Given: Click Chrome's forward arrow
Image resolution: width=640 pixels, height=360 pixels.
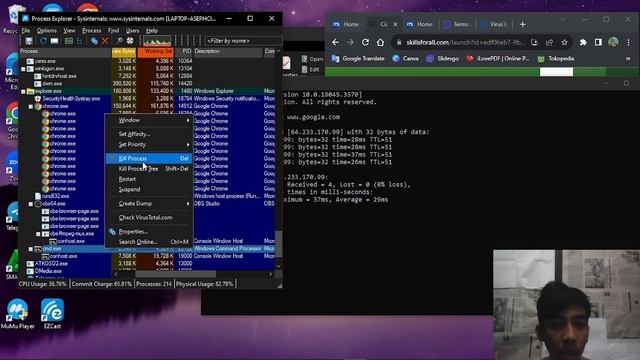Looking at the screenshot, I should point(350,42).
